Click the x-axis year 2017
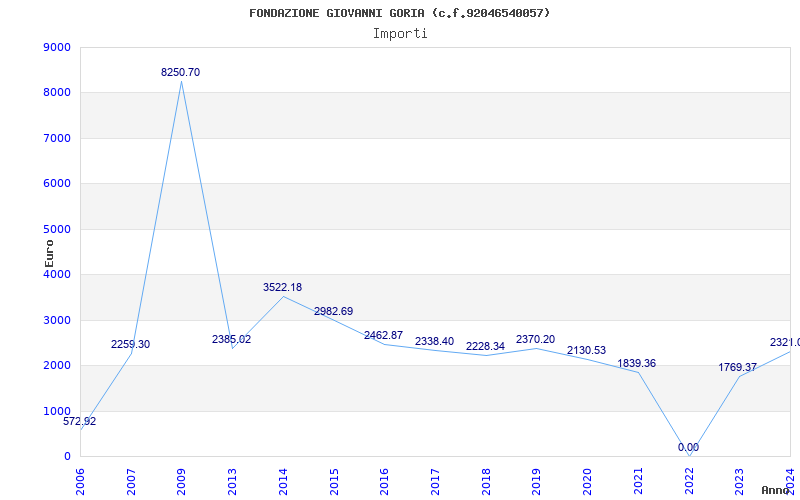 [x=435, y=482]
